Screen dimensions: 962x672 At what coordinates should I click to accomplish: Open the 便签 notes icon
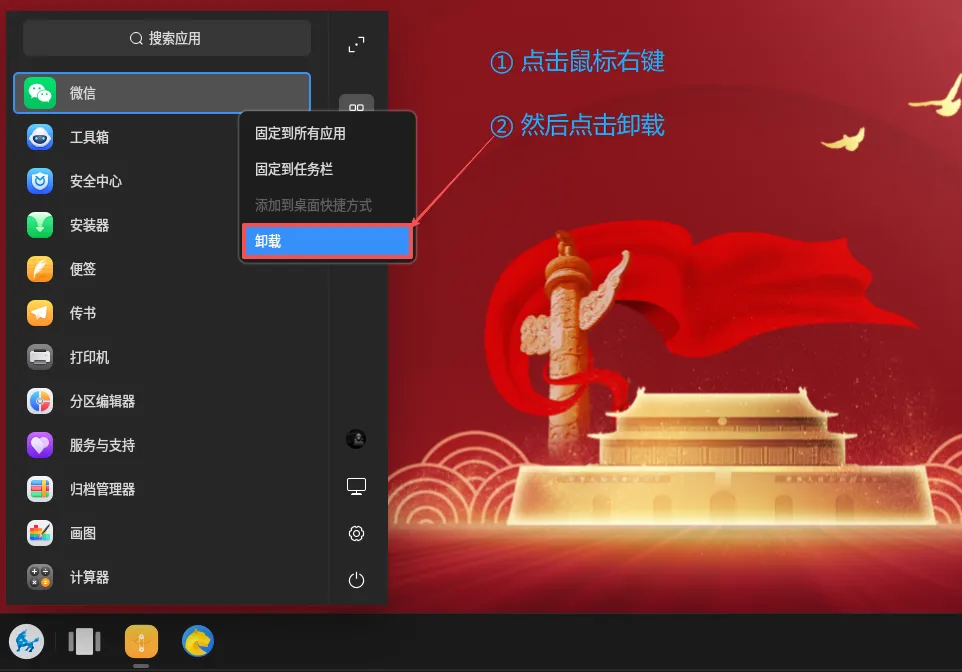pos(40,269)
